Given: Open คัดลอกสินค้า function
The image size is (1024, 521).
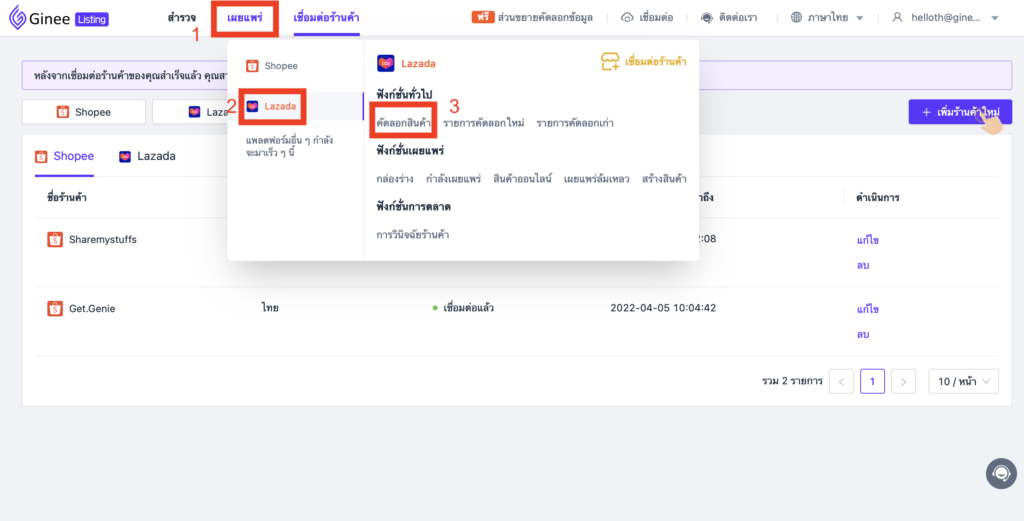Looking at the screenshot, I should [x=404, y=123].
